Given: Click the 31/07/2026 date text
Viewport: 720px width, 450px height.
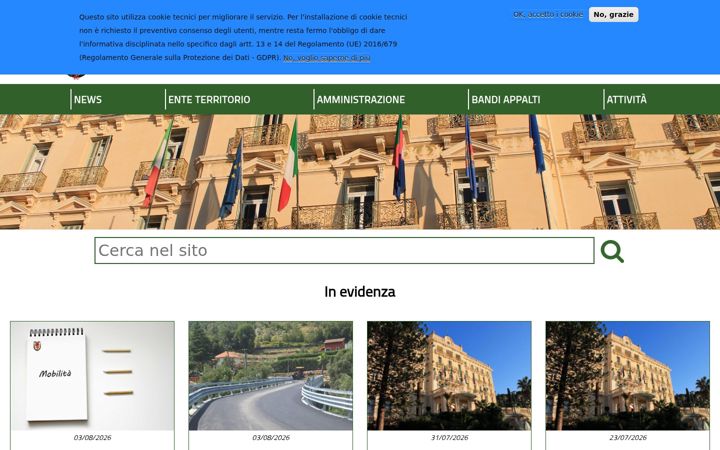Looking at the screenshot, I should [449, 438].
